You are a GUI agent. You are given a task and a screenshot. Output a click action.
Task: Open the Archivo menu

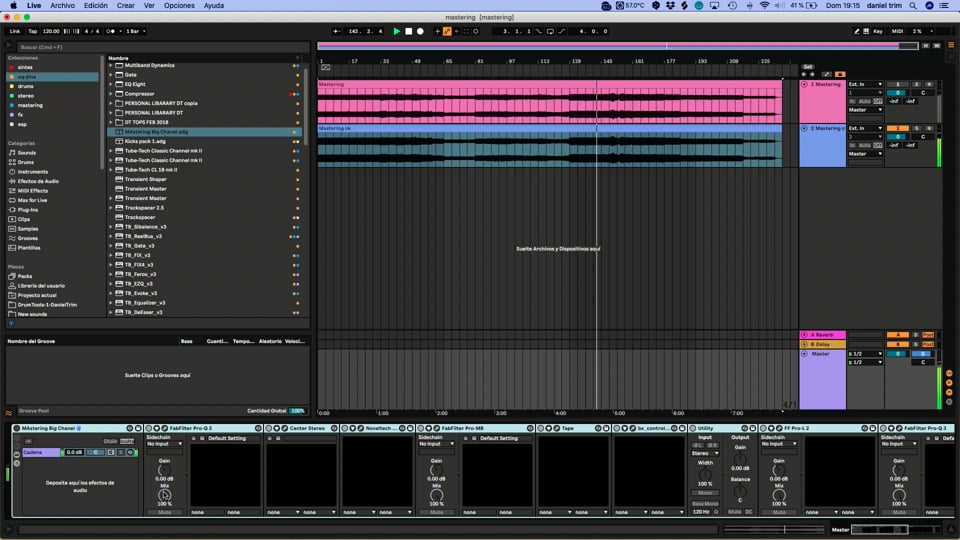(x=62, y=6)
